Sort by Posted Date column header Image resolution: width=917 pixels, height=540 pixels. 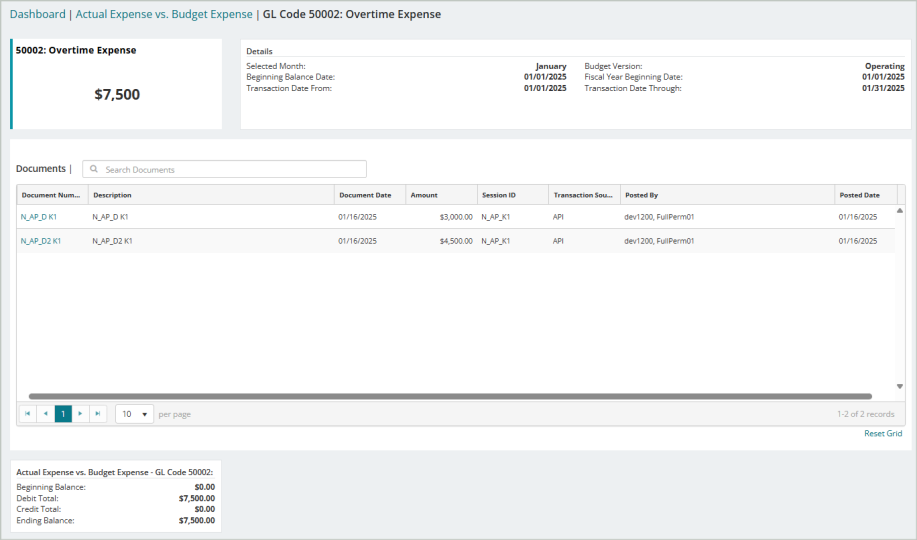866,195
